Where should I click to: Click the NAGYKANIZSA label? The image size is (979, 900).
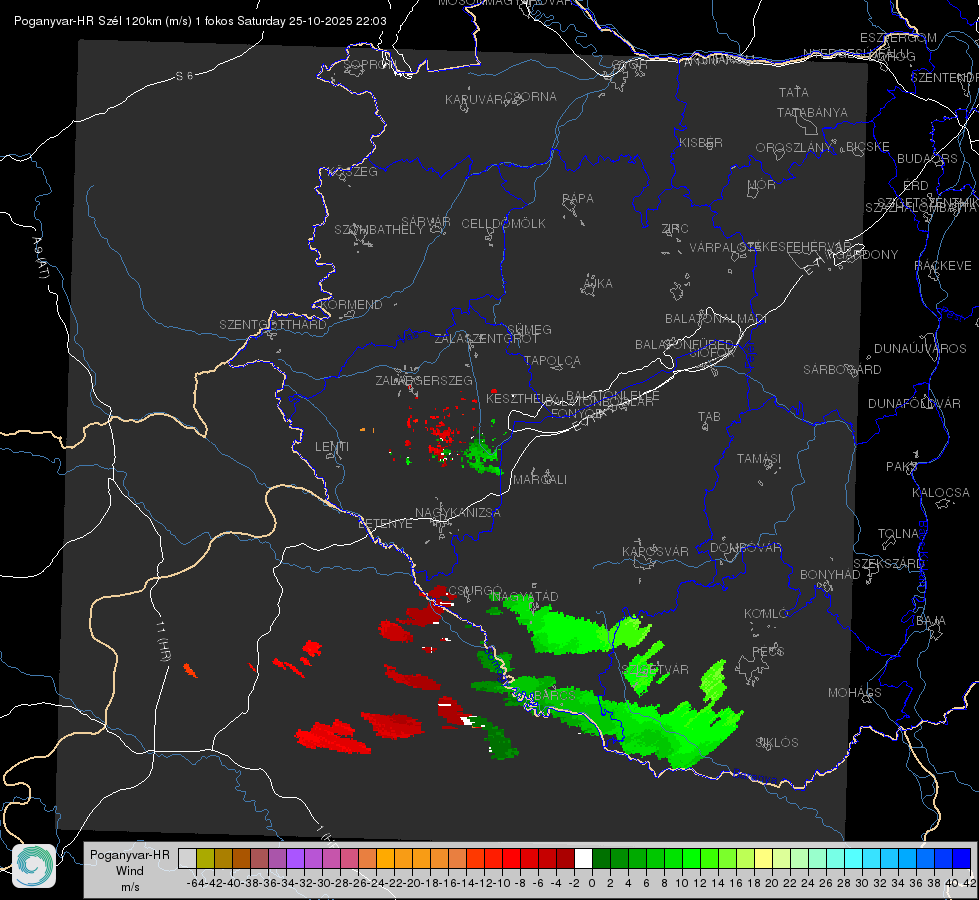pyautogui.click(x=458, y=513)
